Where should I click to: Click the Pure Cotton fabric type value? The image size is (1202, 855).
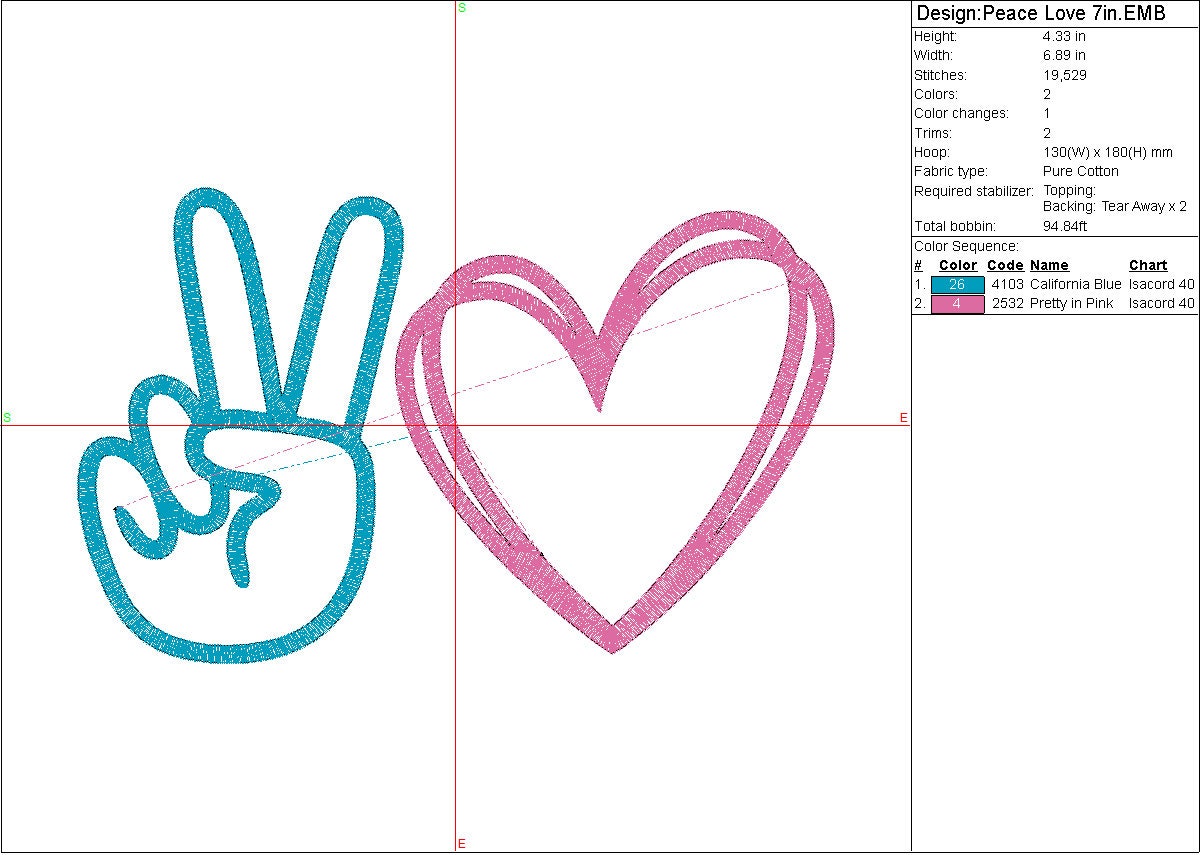[1080, 172]
